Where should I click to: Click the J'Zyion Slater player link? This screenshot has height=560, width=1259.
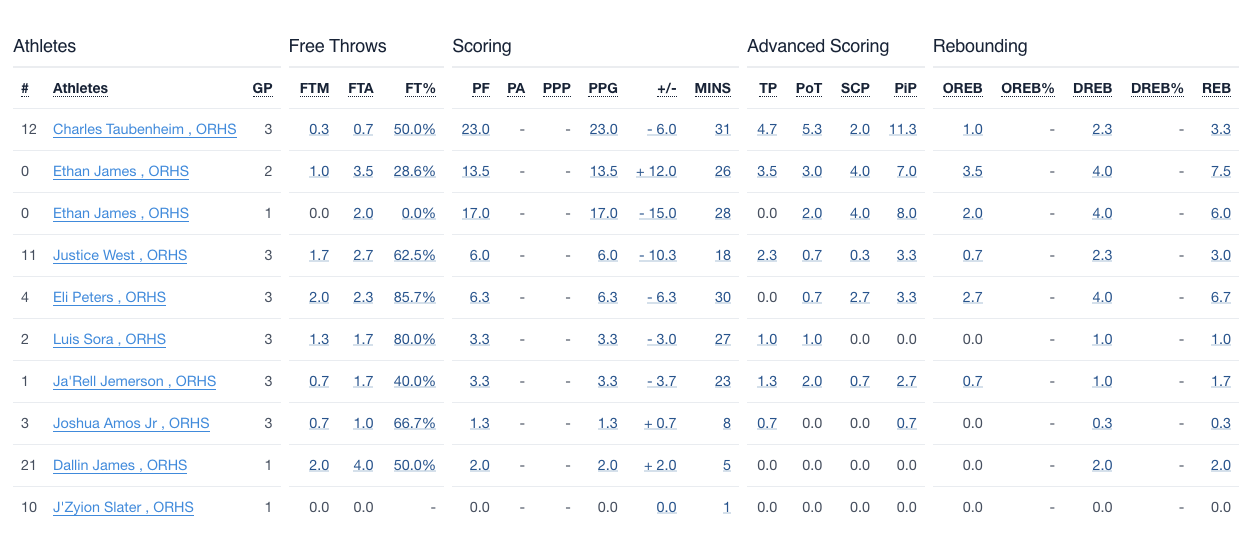coord(123,507)
